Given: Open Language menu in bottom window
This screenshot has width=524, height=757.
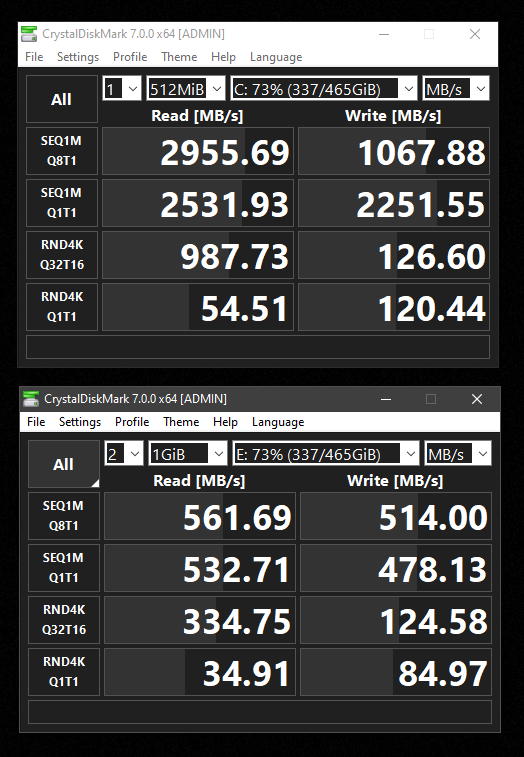Looking at the screenshot, I should click(x=278, y=422).
